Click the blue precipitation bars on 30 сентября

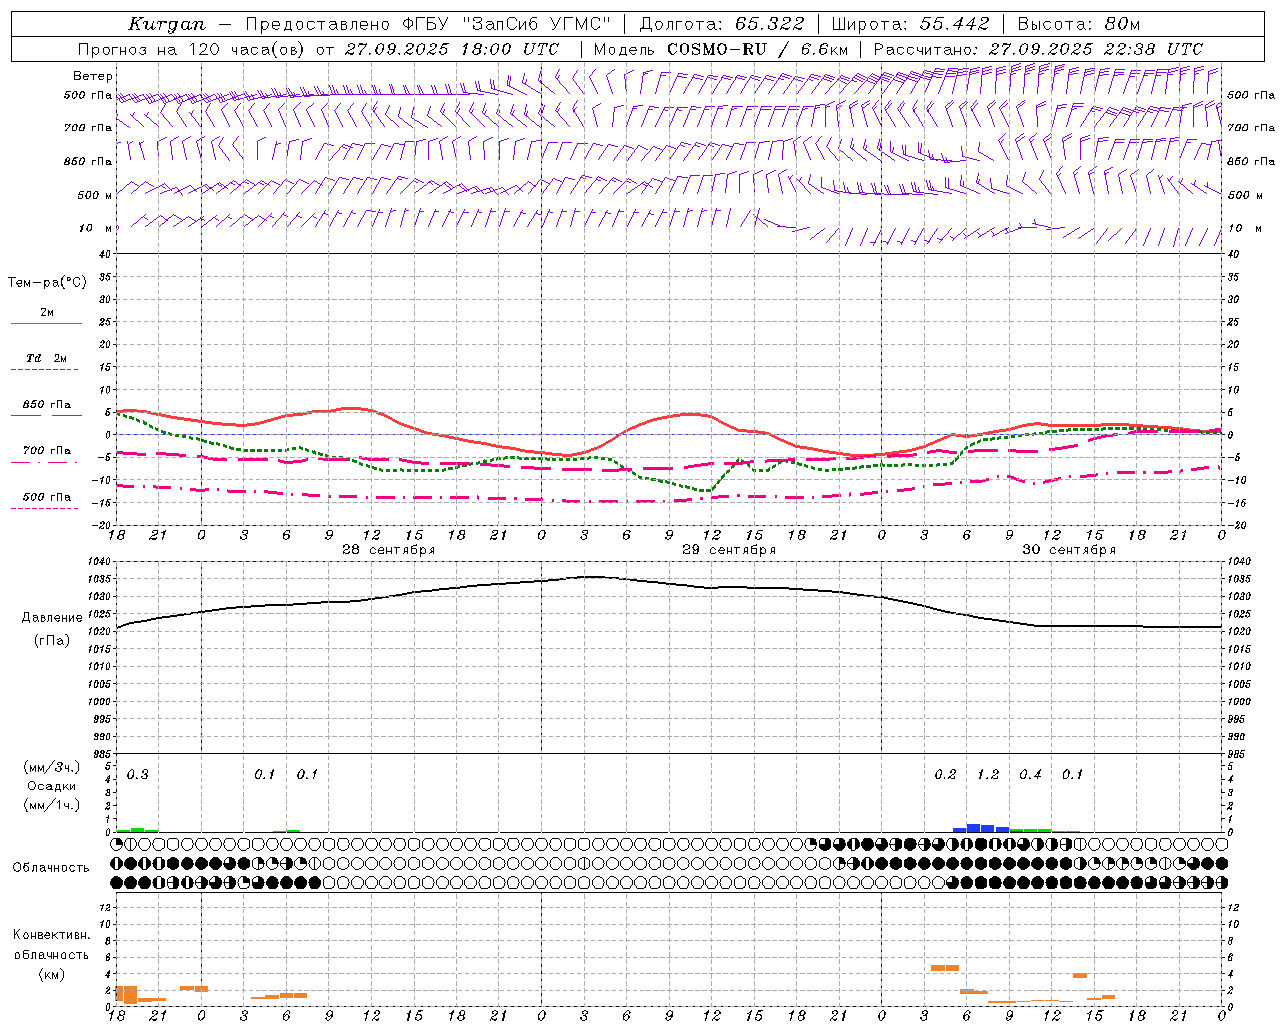(x=980, y=828)
